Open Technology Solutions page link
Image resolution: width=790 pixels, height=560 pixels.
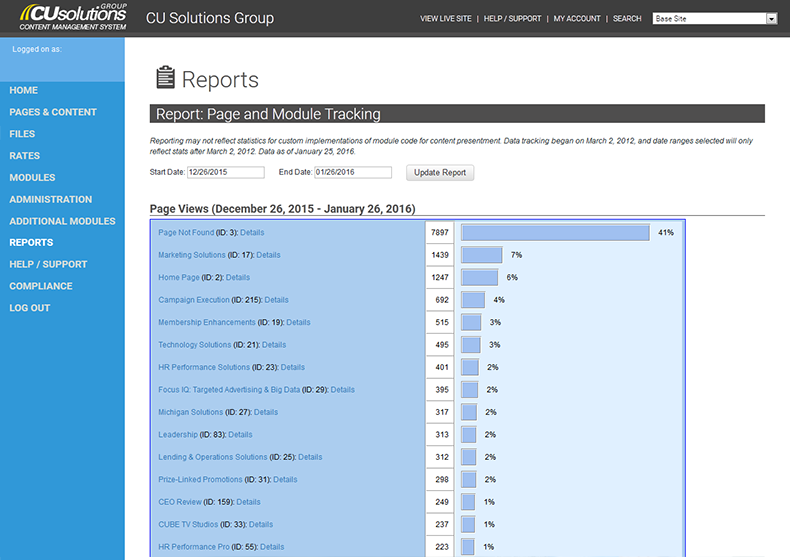(x=194, y=345)
